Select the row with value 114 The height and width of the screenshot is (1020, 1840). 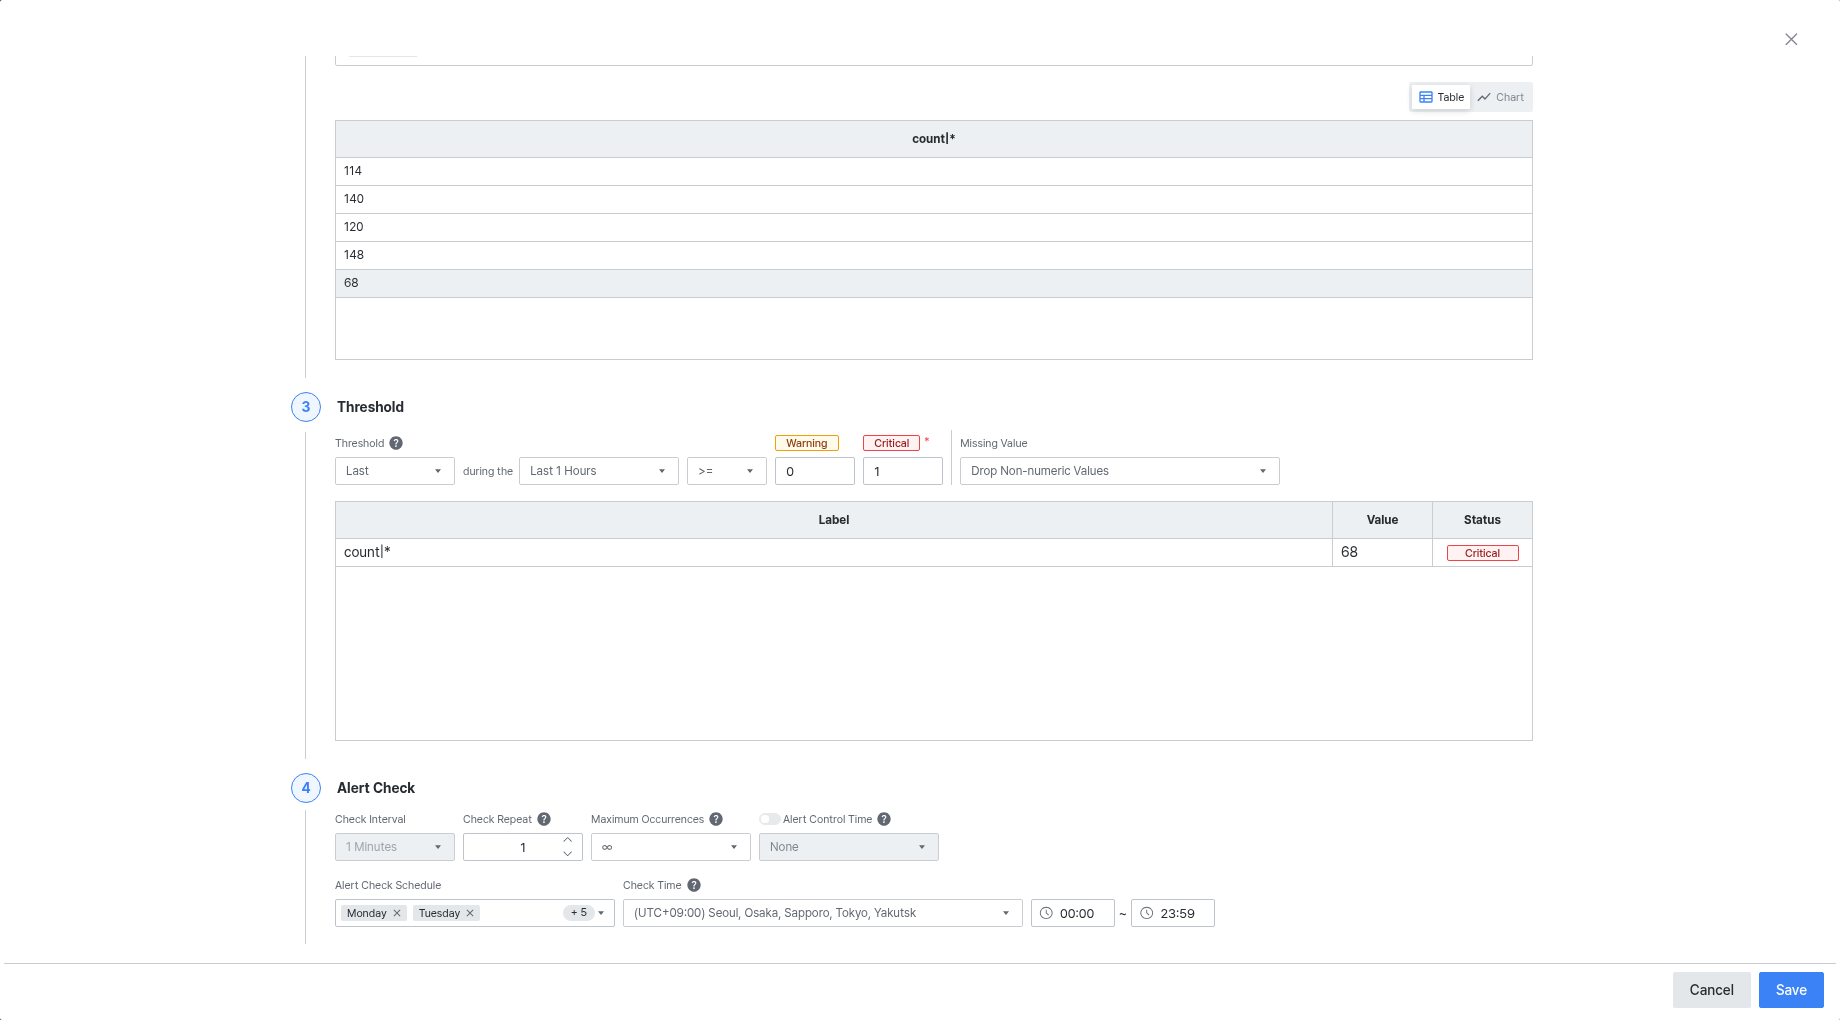(x=934, y=171)
